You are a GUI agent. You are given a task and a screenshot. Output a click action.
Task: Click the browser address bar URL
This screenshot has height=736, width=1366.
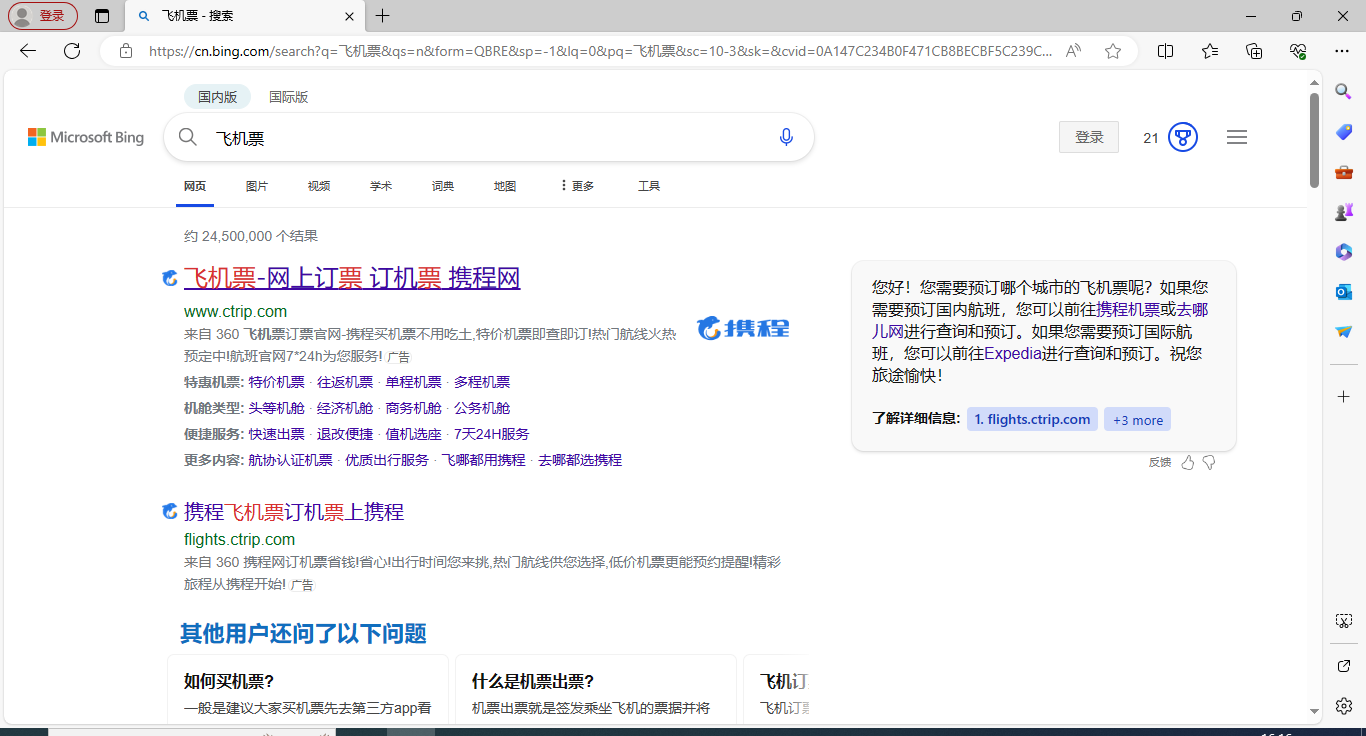pos(600,51)
